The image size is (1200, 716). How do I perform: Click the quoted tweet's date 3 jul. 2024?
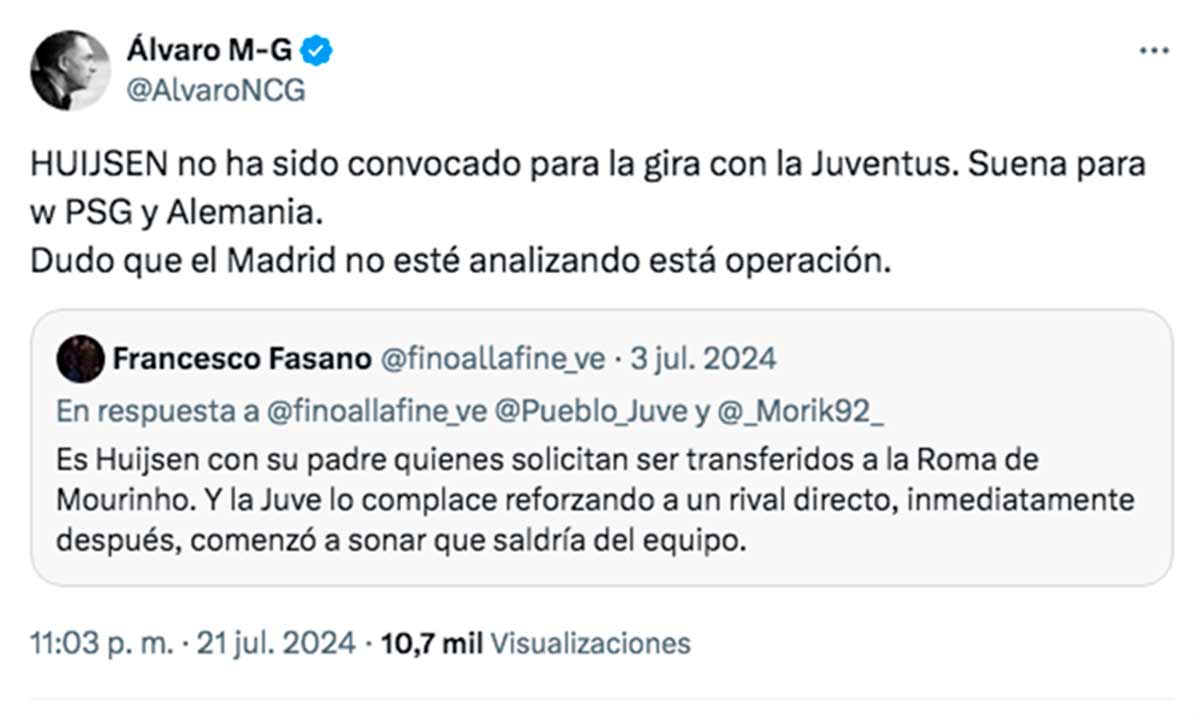point(703,359)
